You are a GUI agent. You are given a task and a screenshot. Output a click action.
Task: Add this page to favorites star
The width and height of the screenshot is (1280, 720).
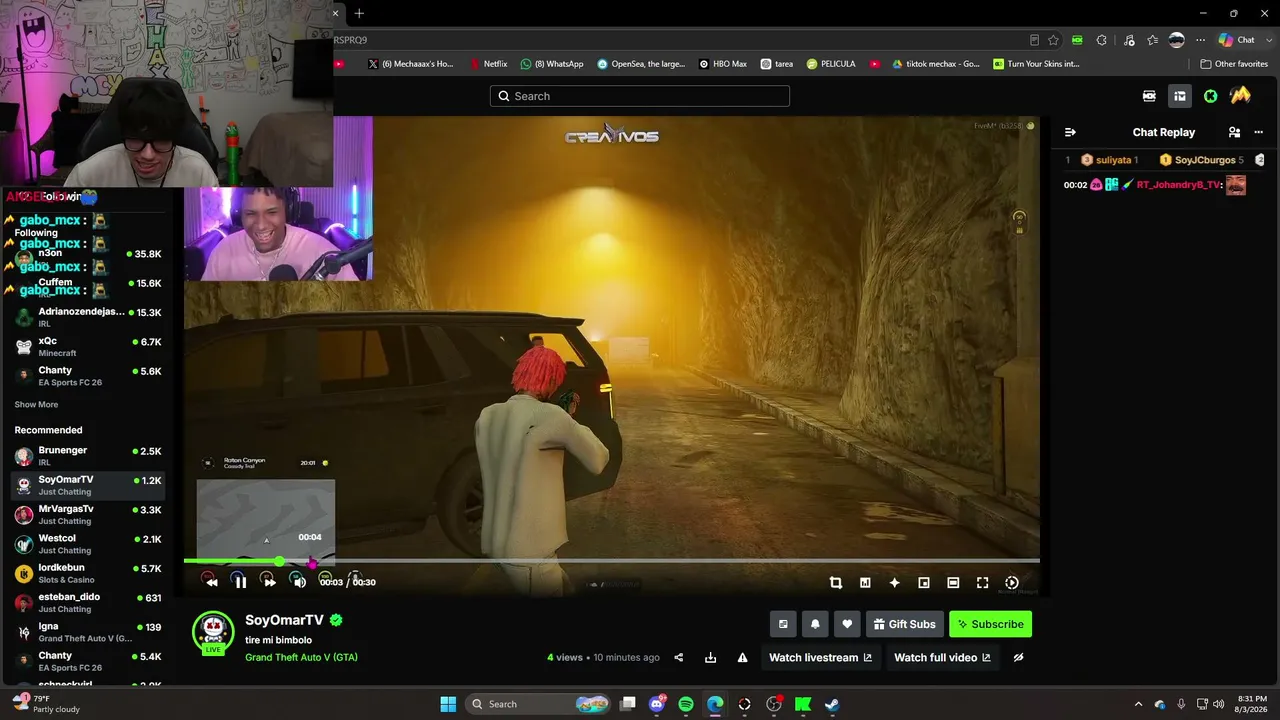point(1053,40)
